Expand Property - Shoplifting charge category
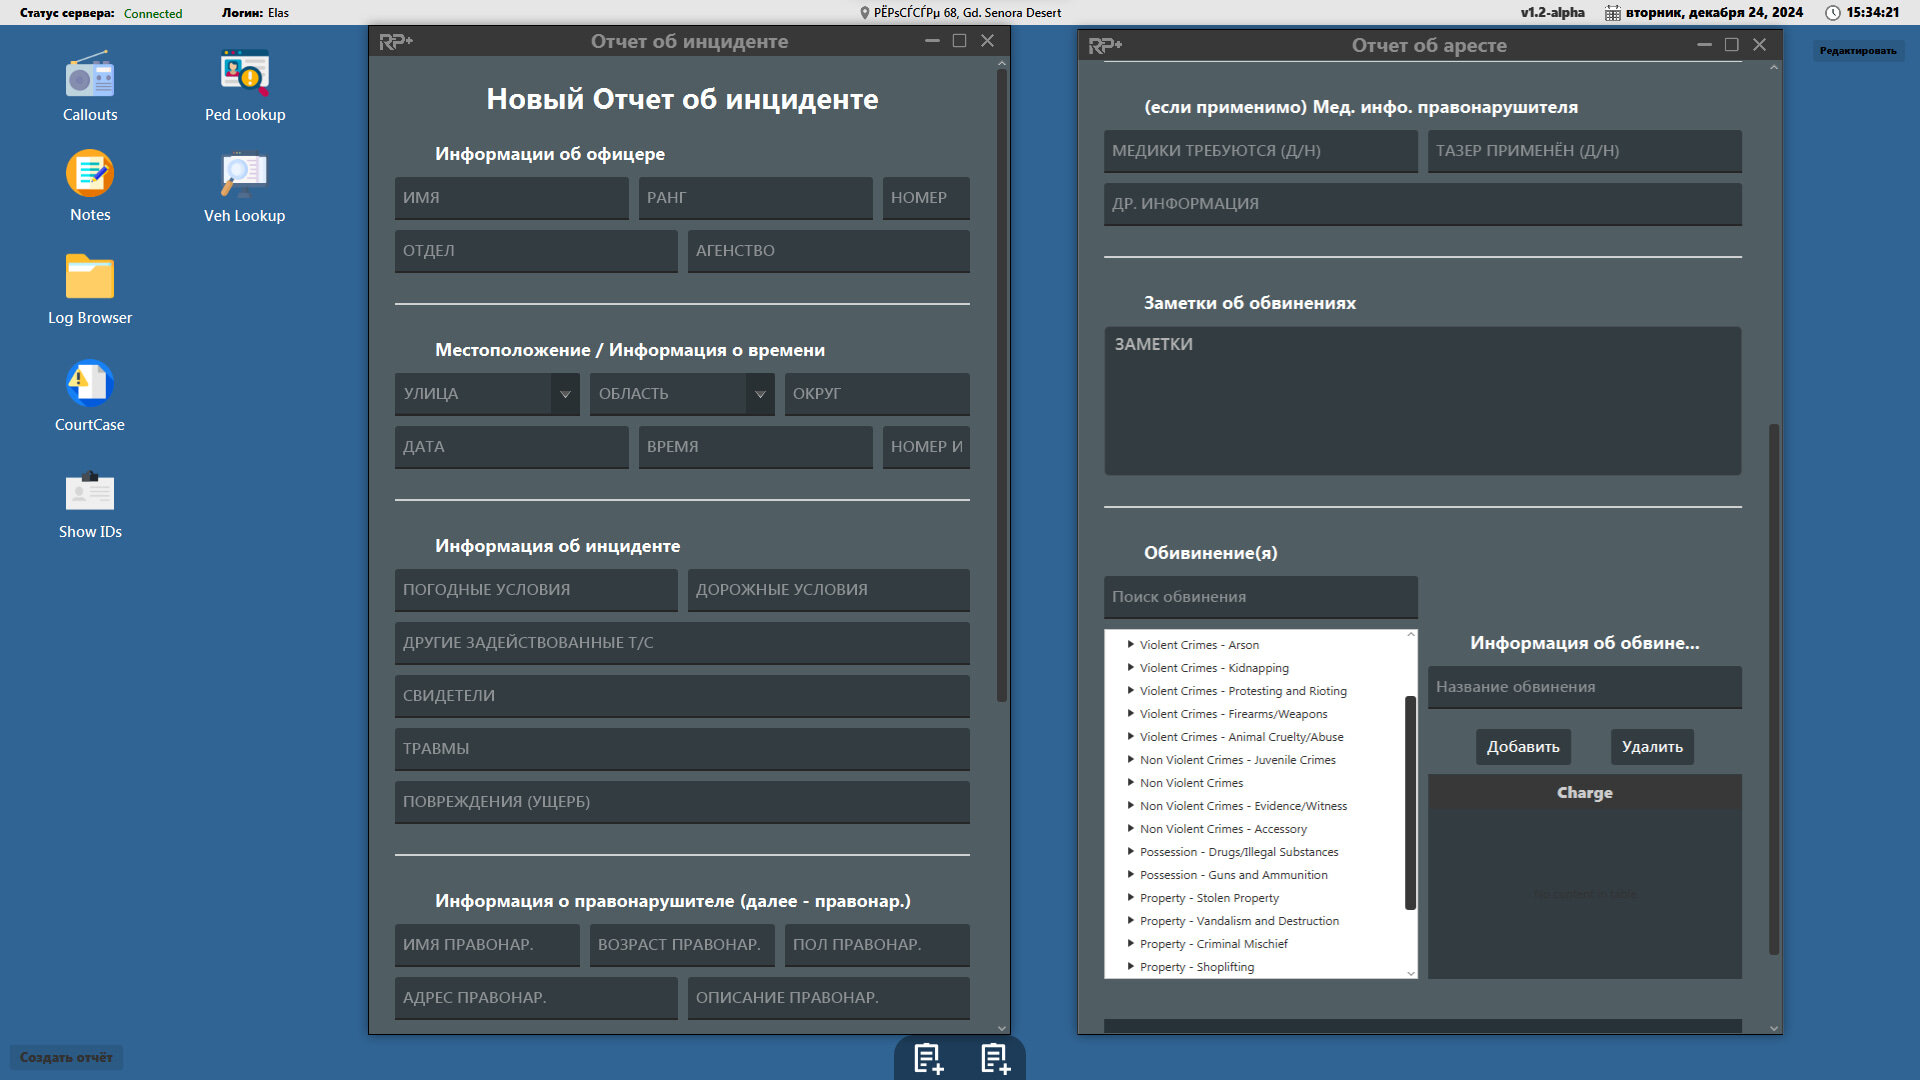This screenshot has height=1080, width=1920. coord(1131,967)
